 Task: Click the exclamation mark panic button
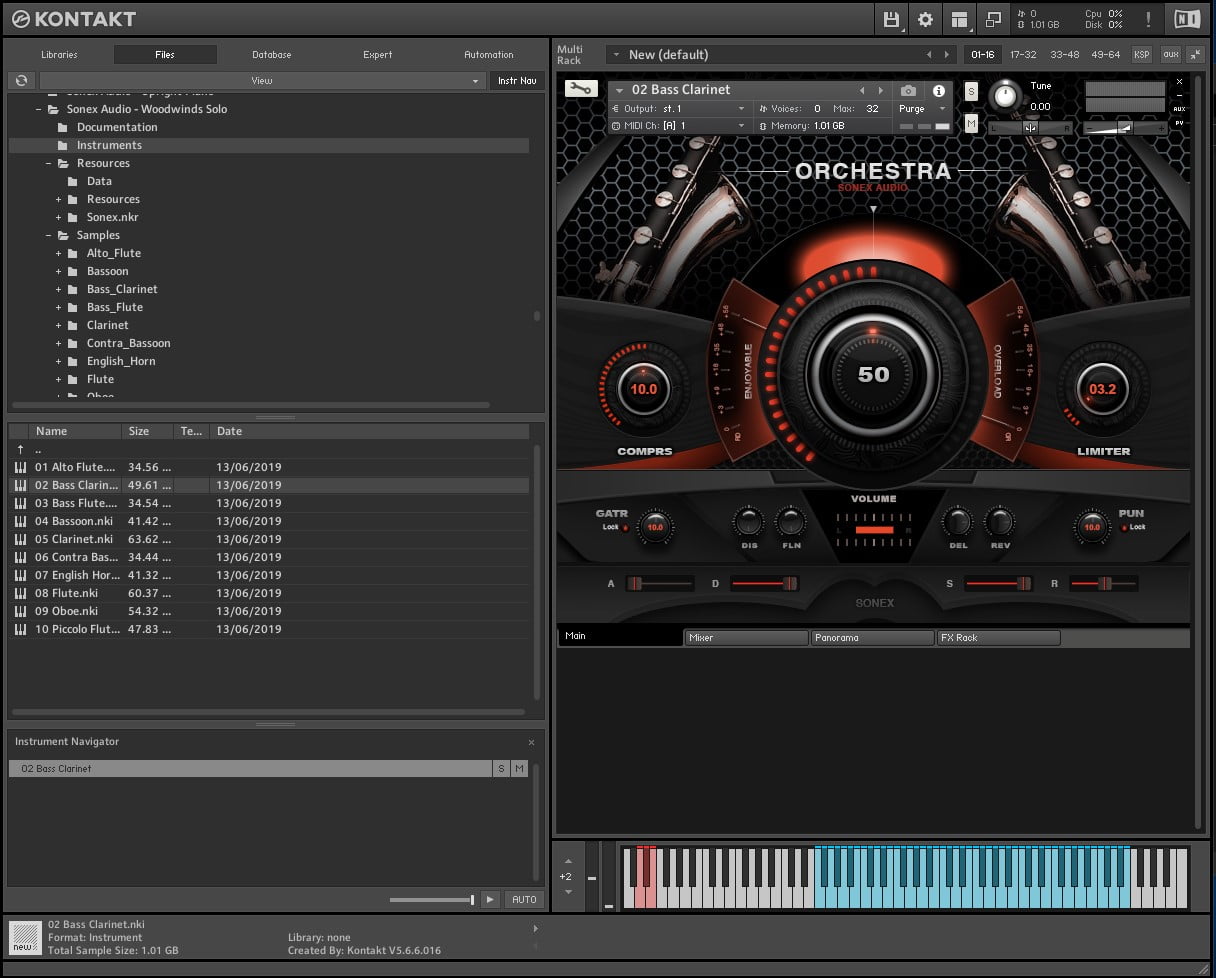tap(1147, 19)
